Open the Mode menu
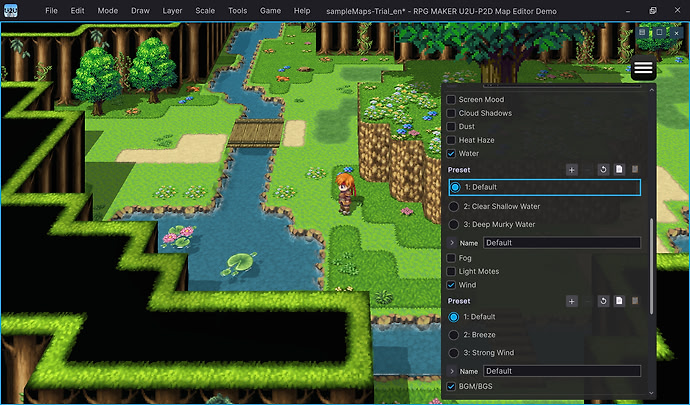 [x=108, y=11]
